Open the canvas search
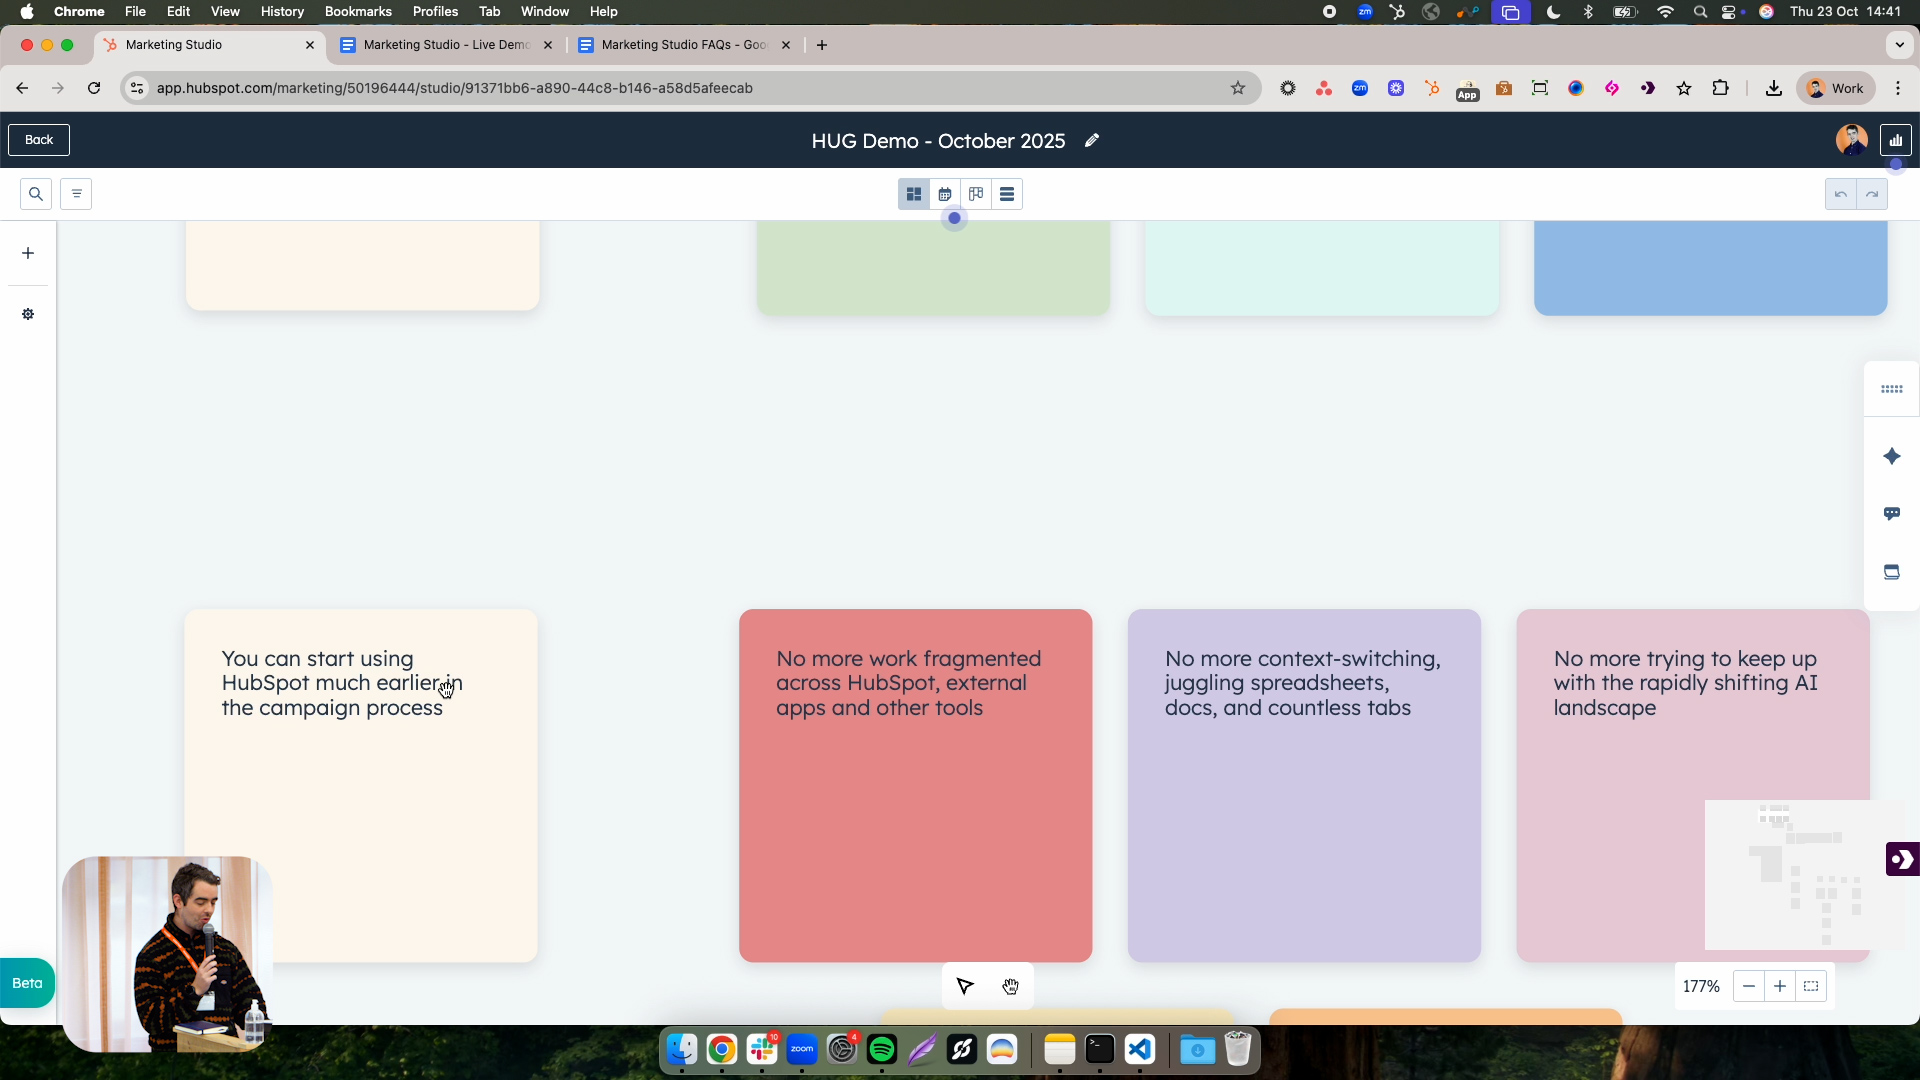This screenshot has height=1080, width=1920. (x=35, y=194)
